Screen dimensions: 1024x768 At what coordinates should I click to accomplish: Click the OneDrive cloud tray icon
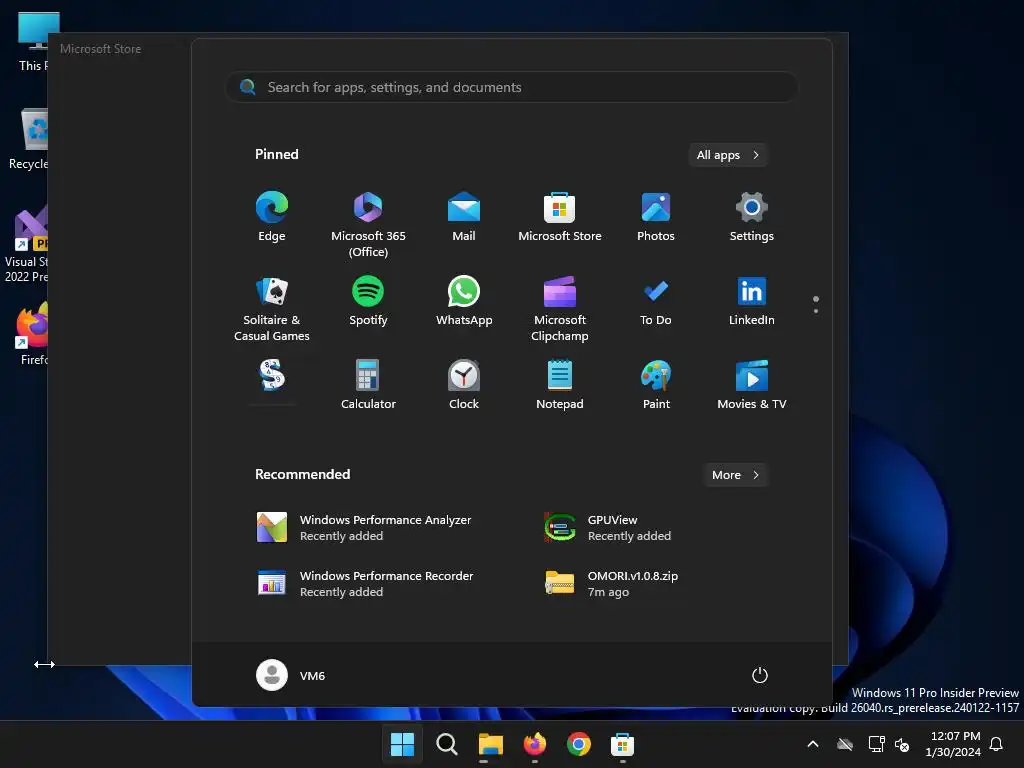845,744
